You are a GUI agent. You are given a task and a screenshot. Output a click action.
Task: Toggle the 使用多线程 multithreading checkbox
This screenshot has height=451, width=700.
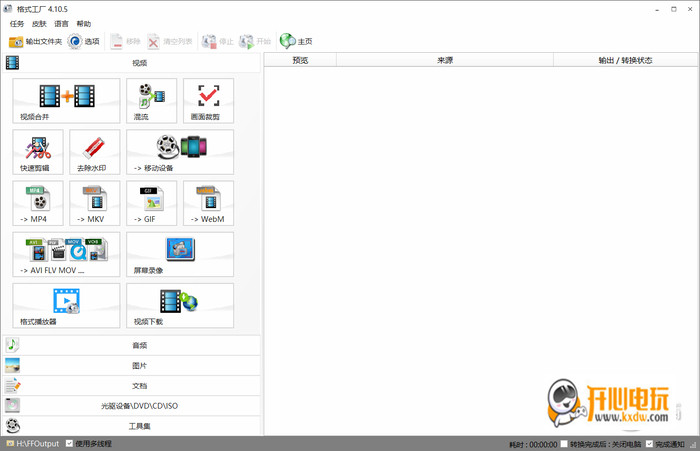coord(69,443)
